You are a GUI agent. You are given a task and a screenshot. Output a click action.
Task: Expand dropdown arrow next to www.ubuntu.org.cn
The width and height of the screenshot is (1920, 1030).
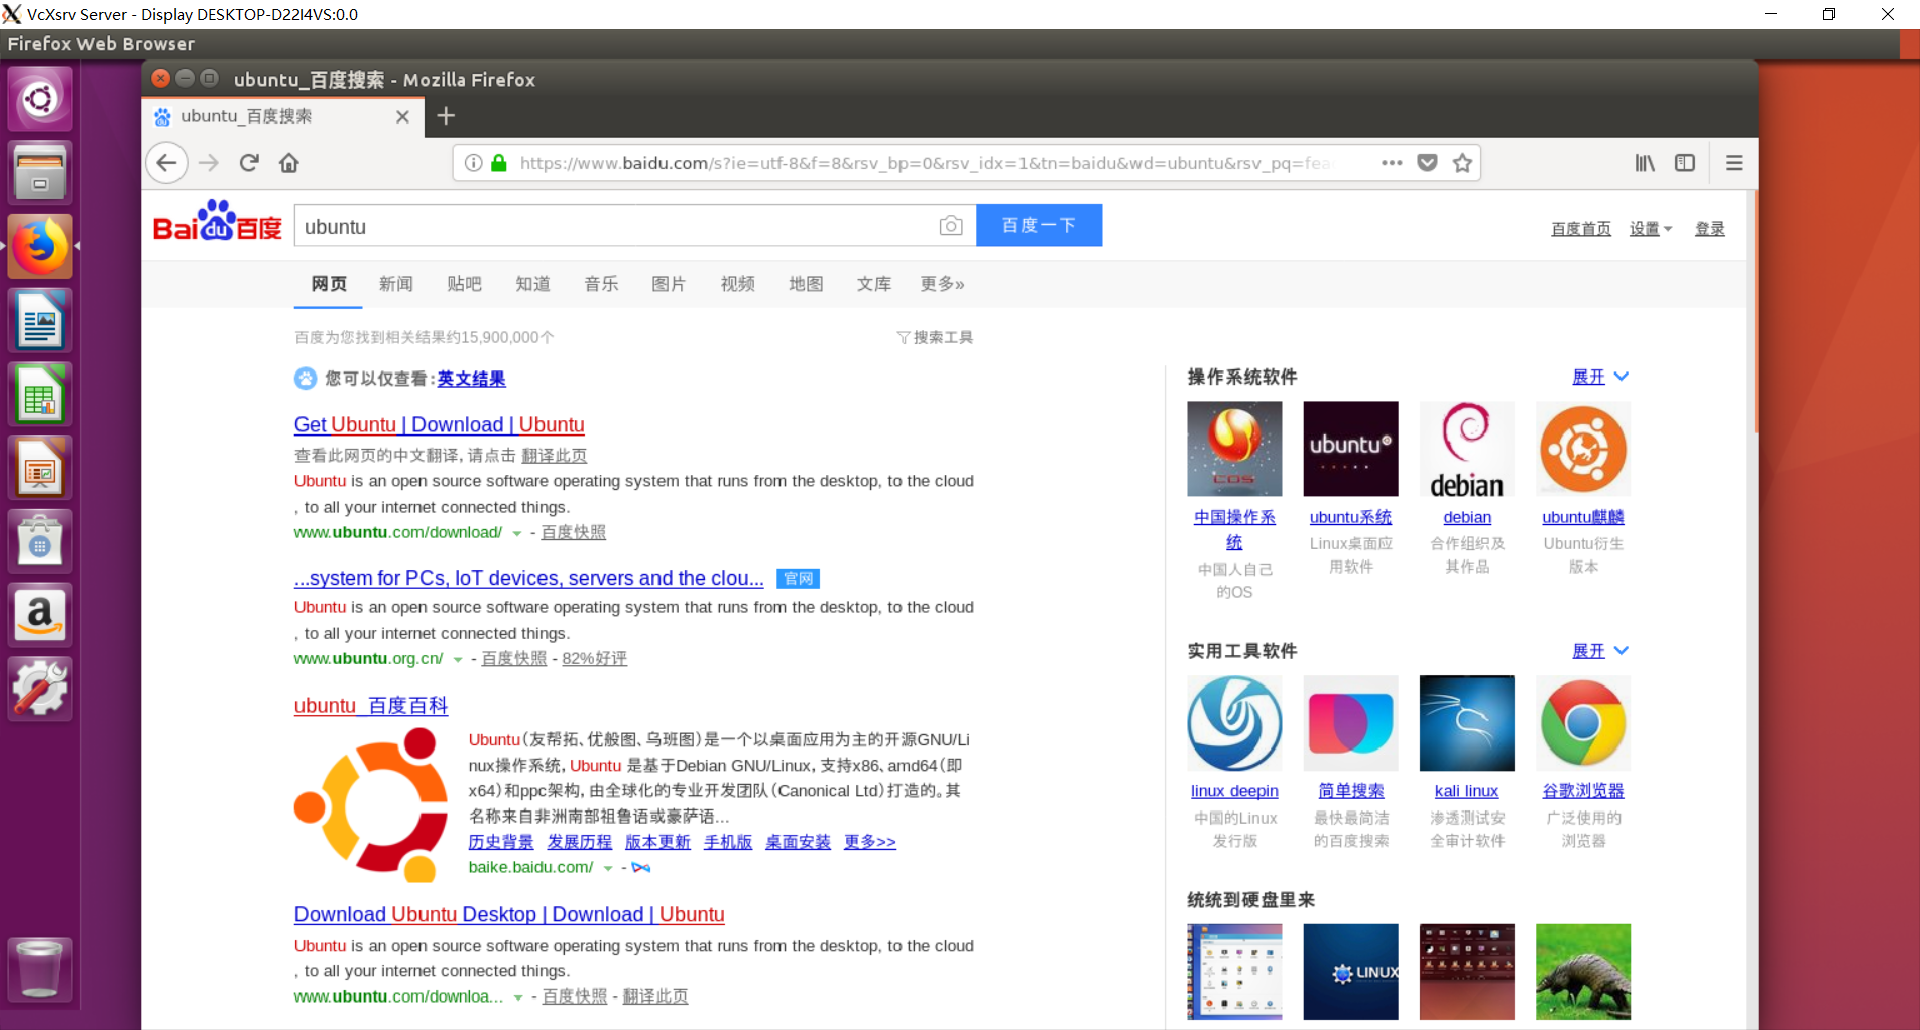pos(458,660)
